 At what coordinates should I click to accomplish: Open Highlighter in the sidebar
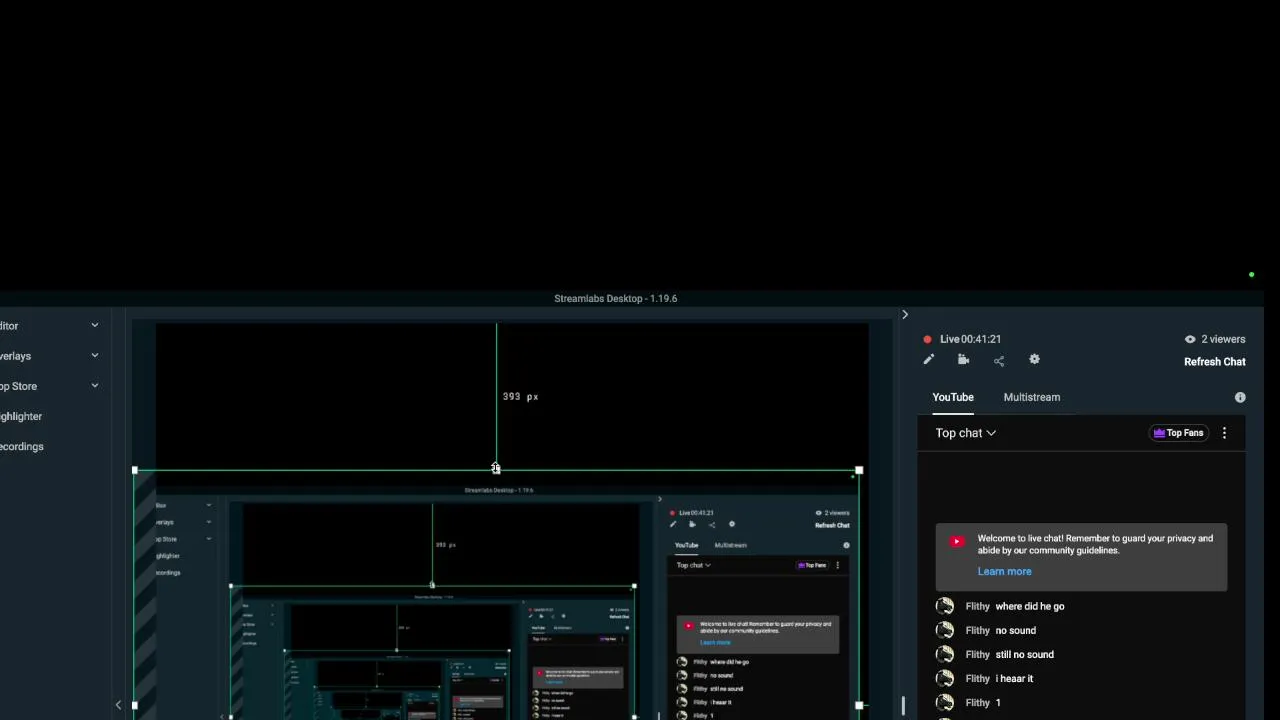20,416
